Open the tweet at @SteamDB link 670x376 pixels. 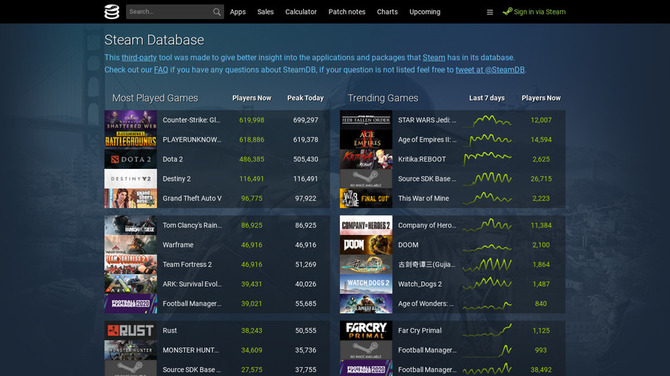[490, 70]
